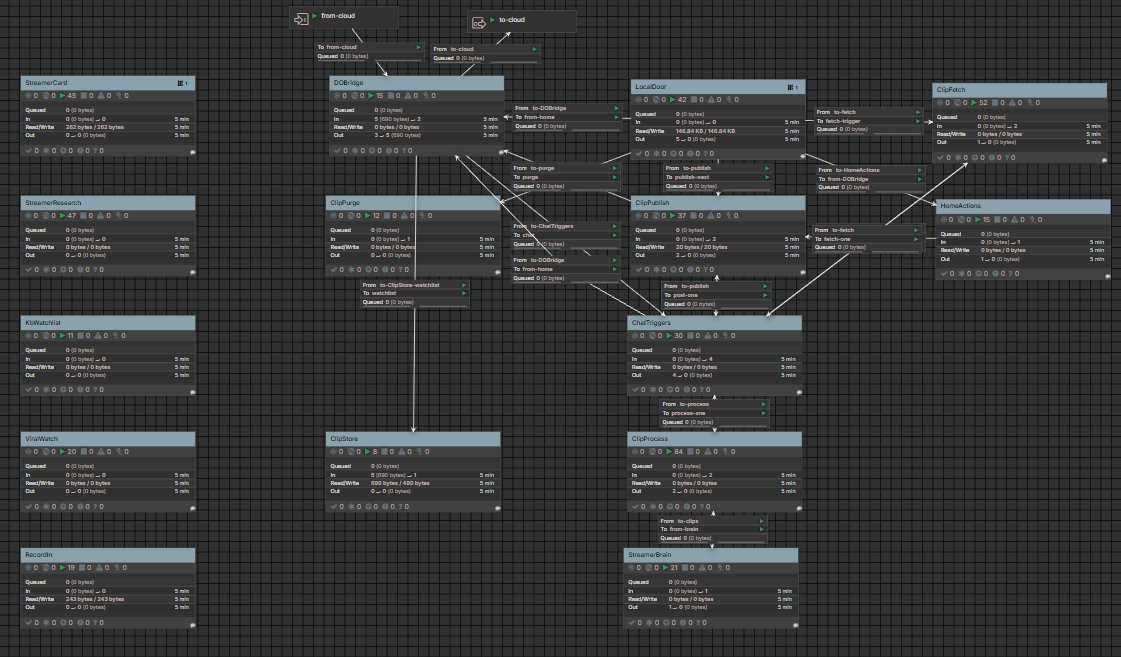The height and width of the screenshot is (657, 1121).
Task: Select the ClipFetch process group title
Action: pyautogui.click(x=951, y=90)
